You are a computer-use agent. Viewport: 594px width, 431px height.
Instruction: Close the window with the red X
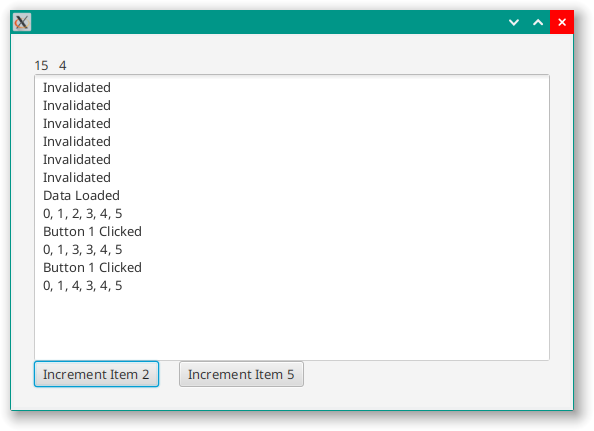click(x=562, y=22)
